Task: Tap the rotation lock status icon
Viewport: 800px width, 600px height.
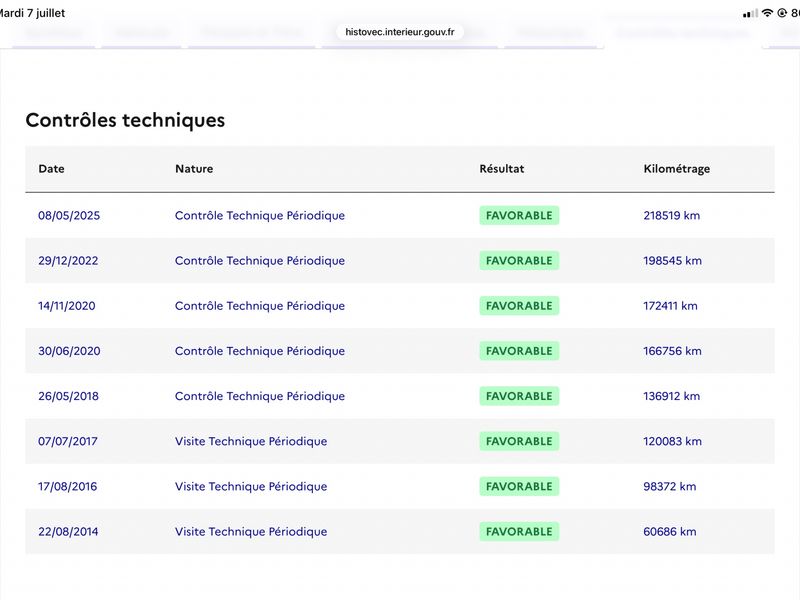Action: [782, 13]
